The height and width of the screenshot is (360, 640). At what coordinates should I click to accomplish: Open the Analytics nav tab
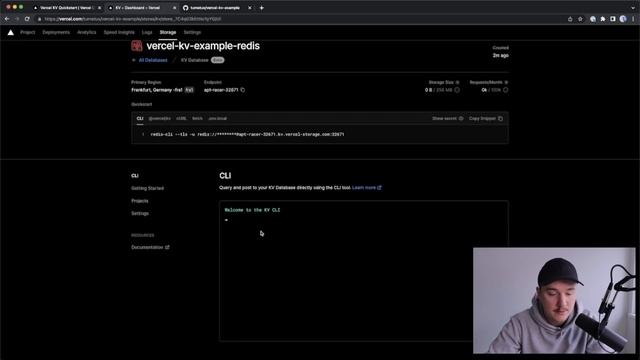click(87, 32)
